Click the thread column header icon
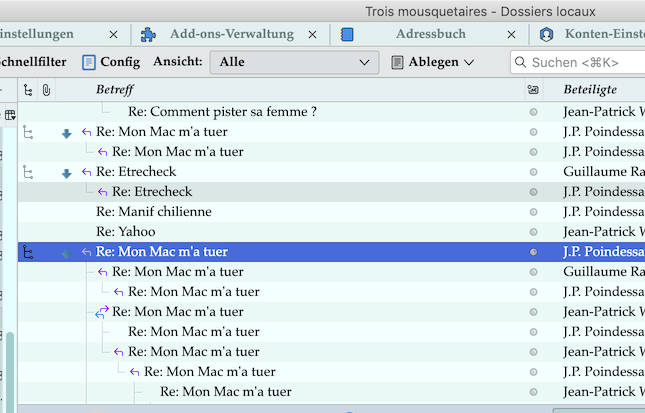This screenshot has height=413, width=645. point(28,90)
